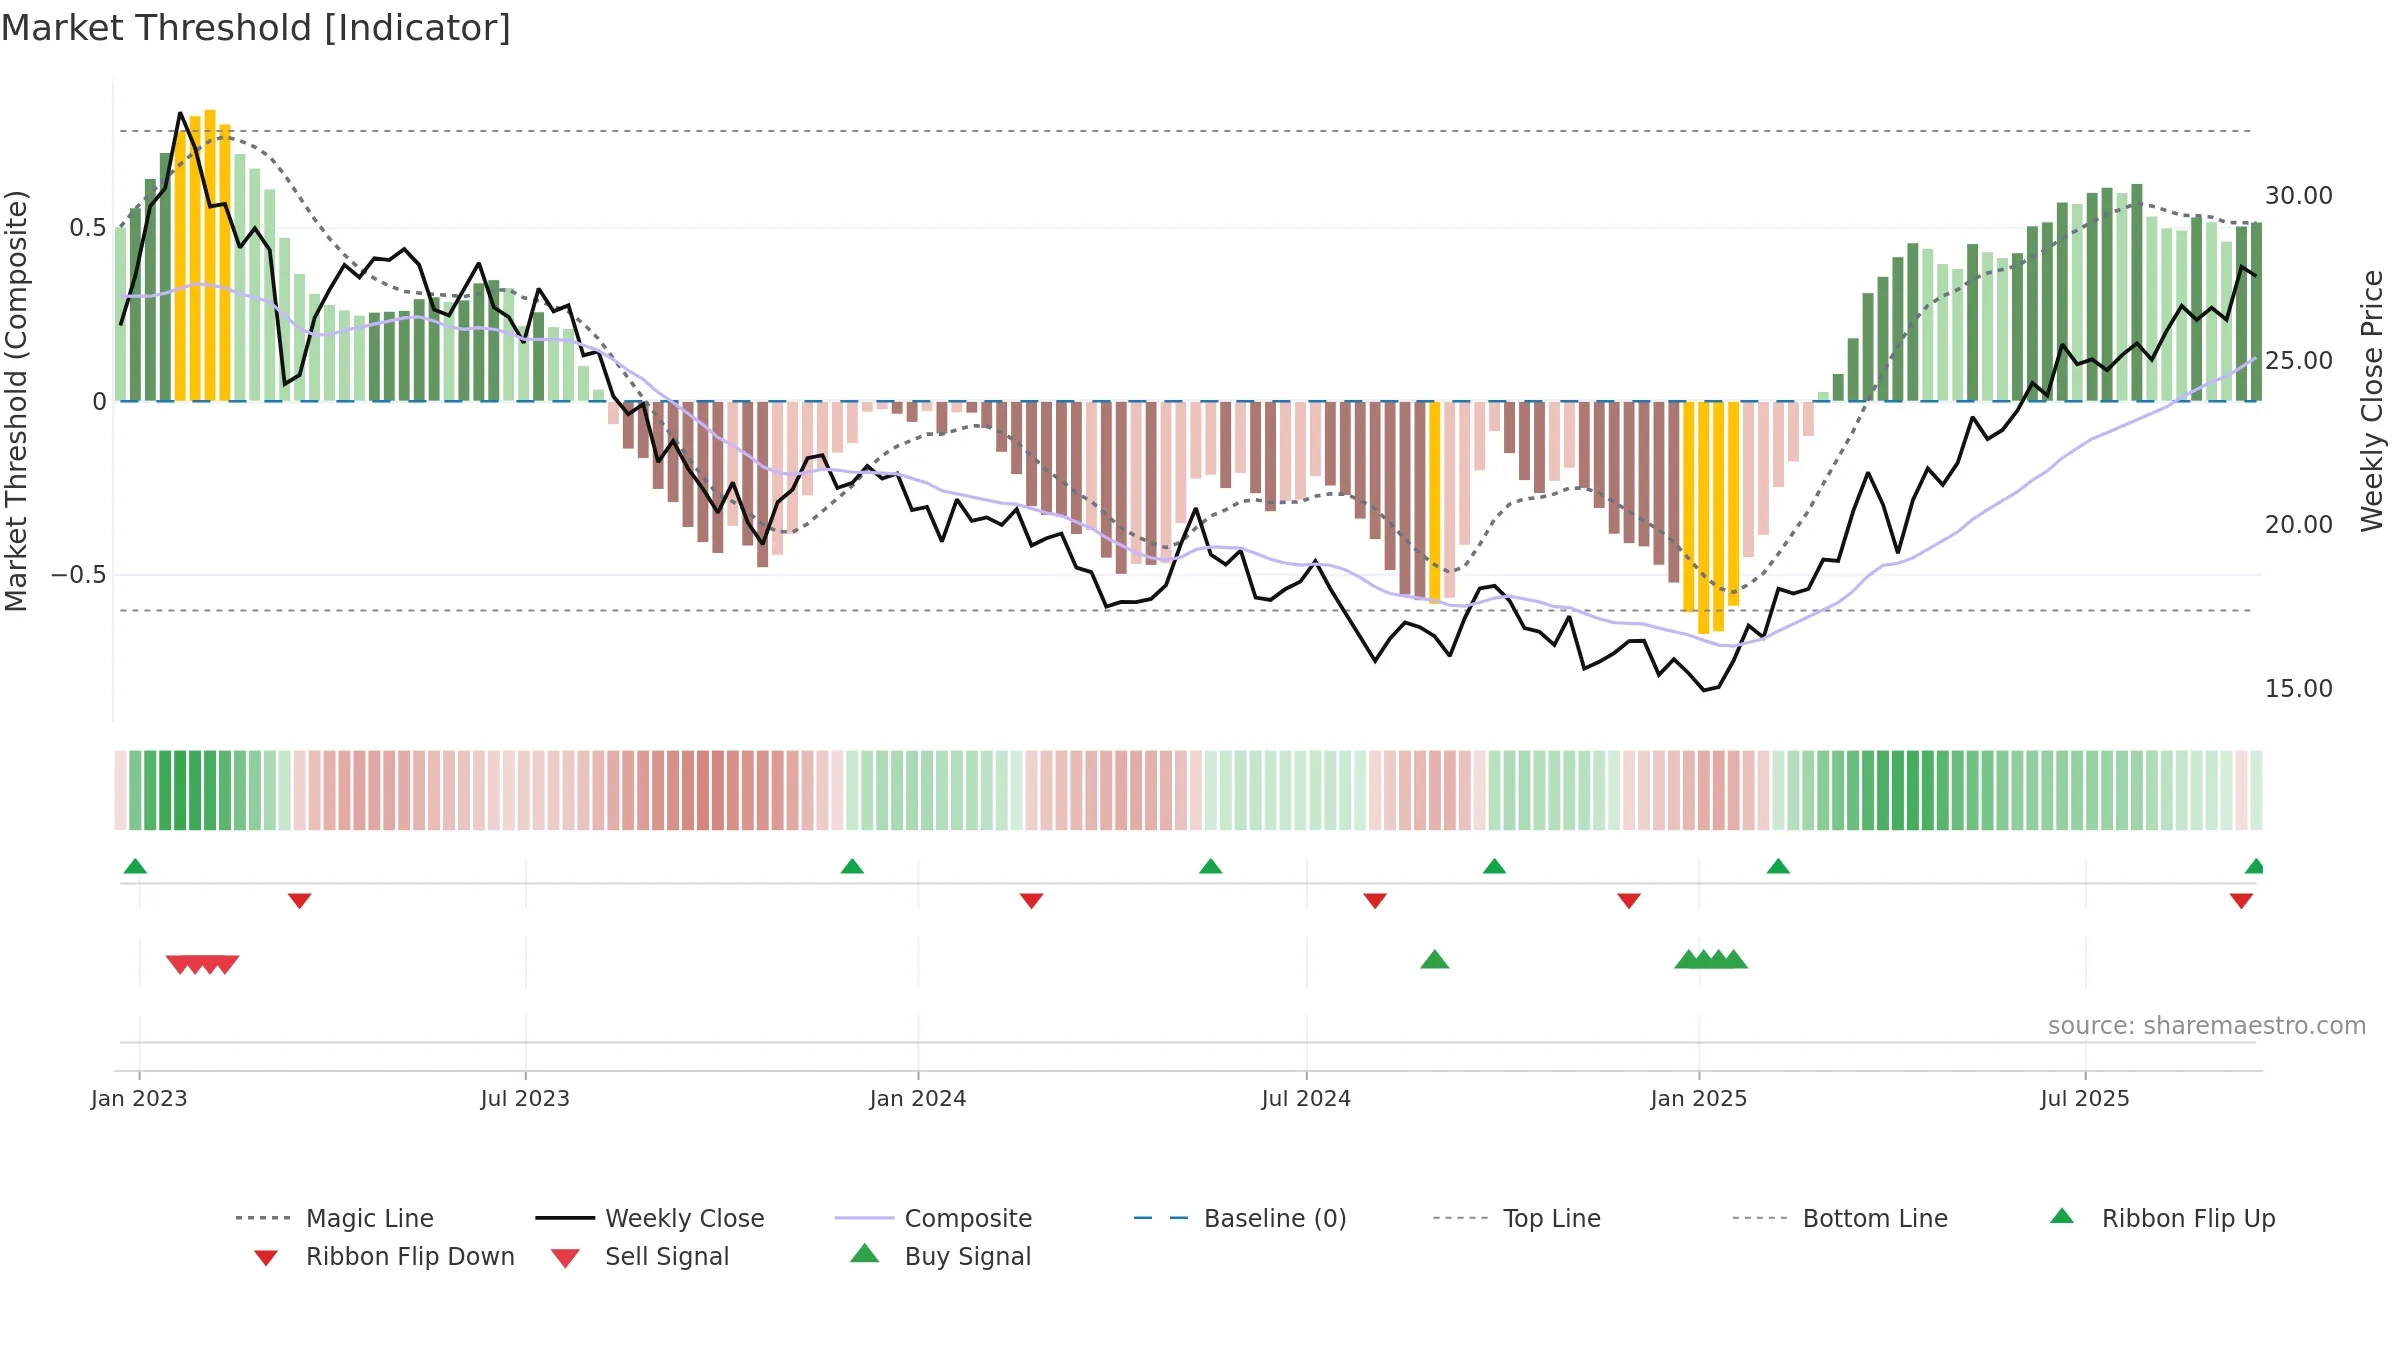2400x1350 pixels.
Task: Click the source: sharemaestro.com text
Action: coord(2207,1025)
